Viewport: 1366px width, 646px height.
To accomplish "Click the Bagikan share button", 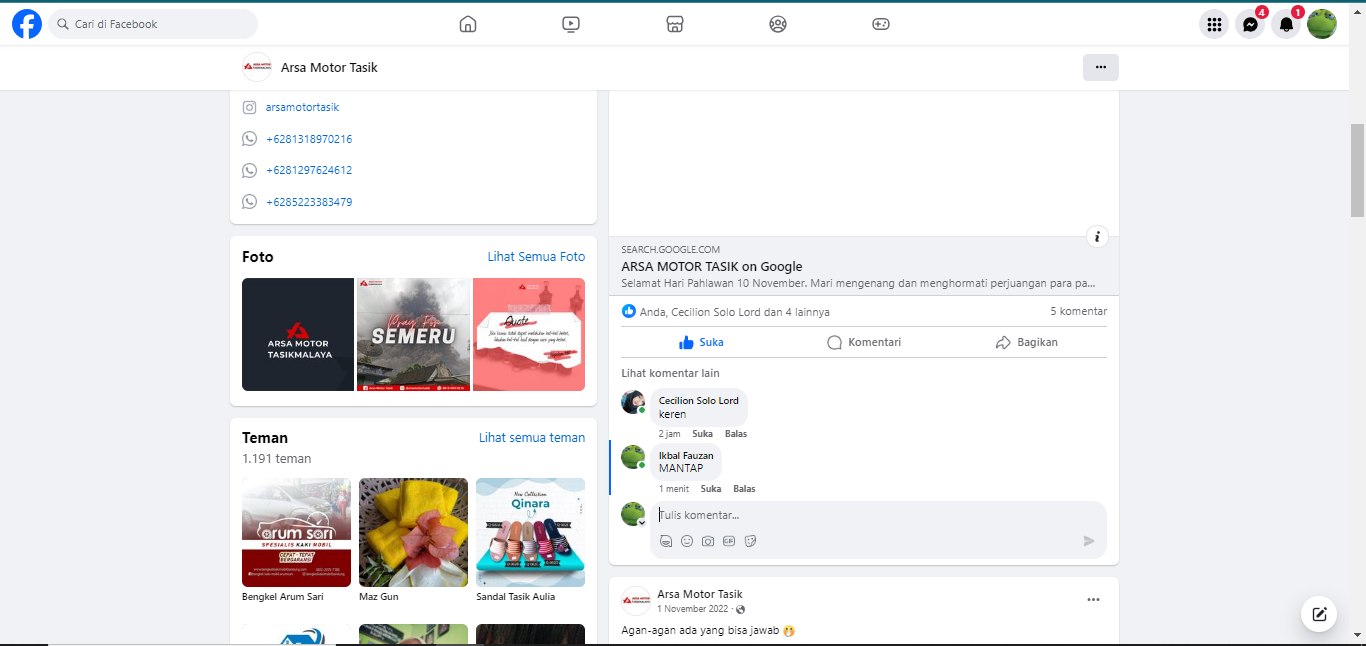I will coord(1026,342).
